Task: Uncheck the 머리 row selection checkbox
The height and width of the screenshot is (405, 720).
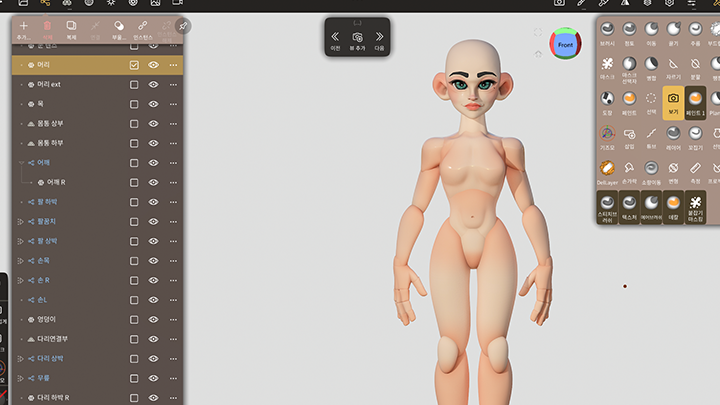Action: pyautogui.click(x=134, y=65)
